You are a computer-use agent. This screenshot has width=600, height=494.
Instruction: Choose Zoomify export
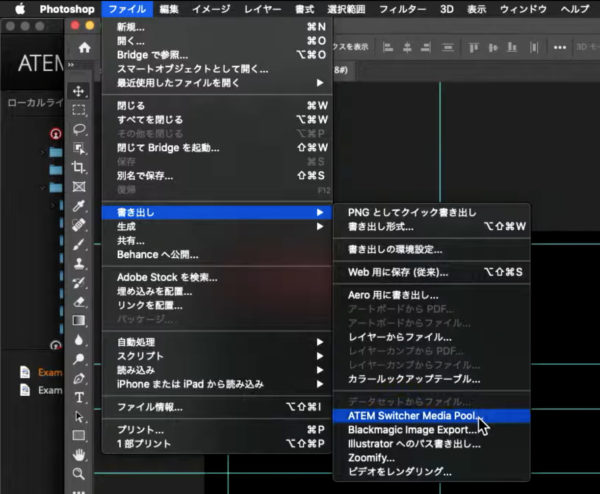pyautogui.click(x=432, y=458)
